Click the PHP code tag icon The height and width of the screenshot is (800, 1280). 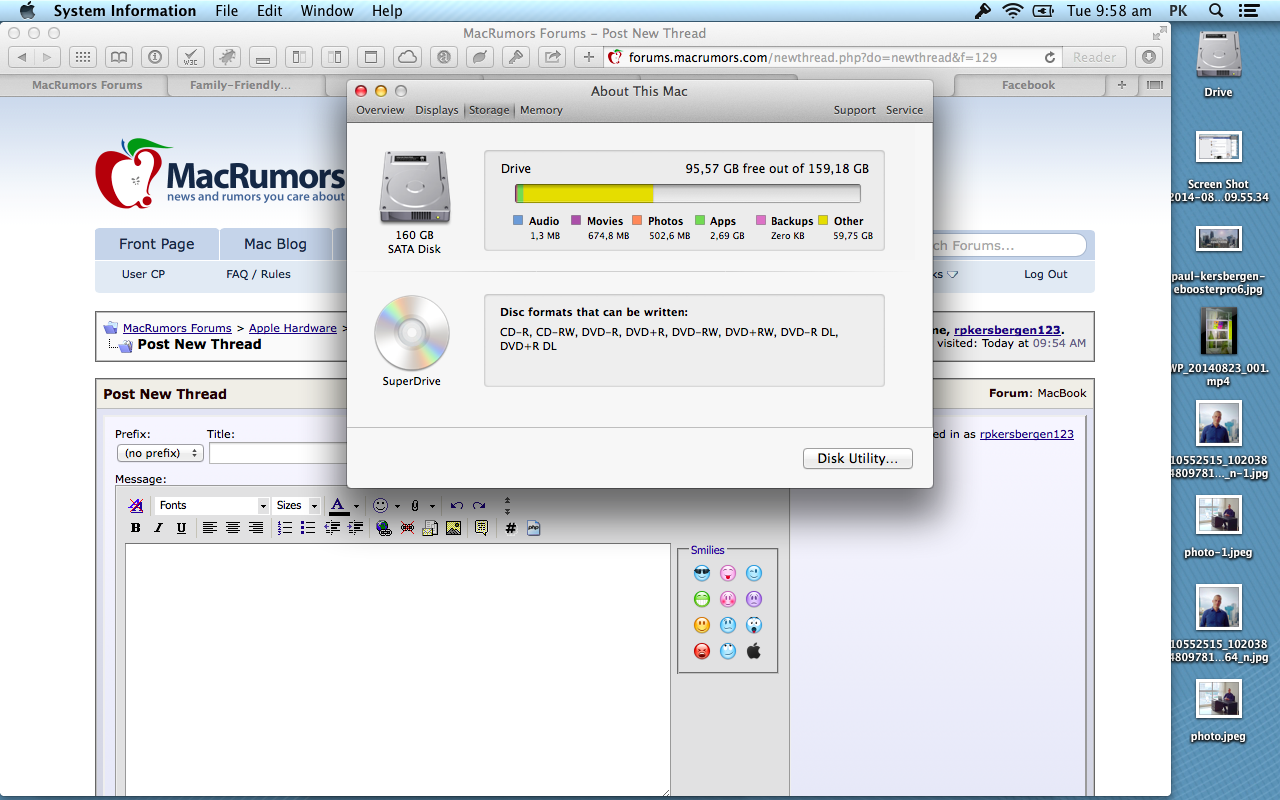click(534, 528)
